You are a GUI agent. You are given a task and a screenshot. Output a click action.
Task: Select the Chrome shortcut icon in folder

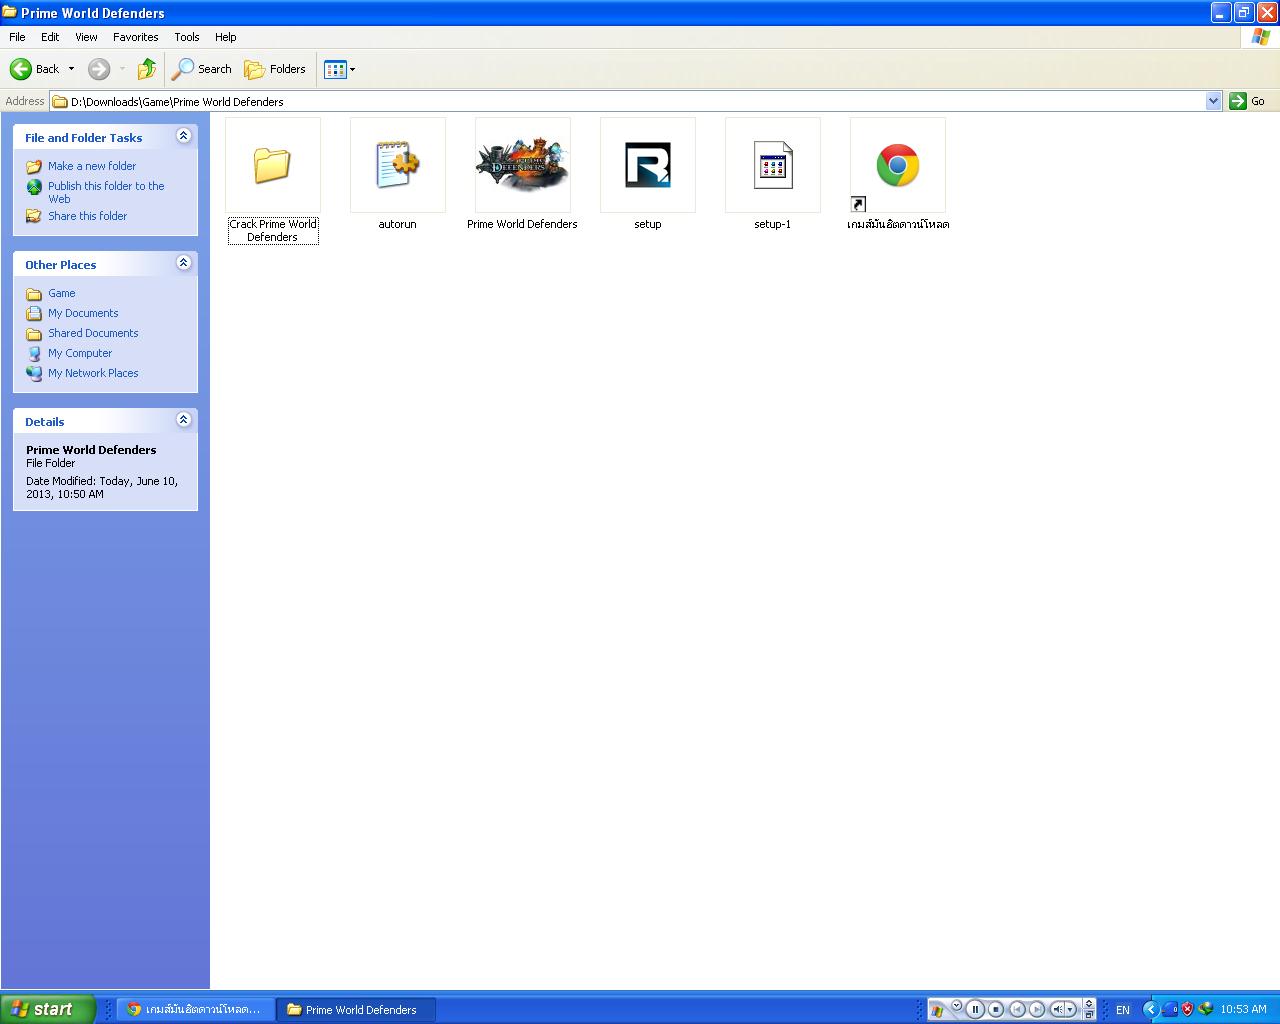(898, 166)
